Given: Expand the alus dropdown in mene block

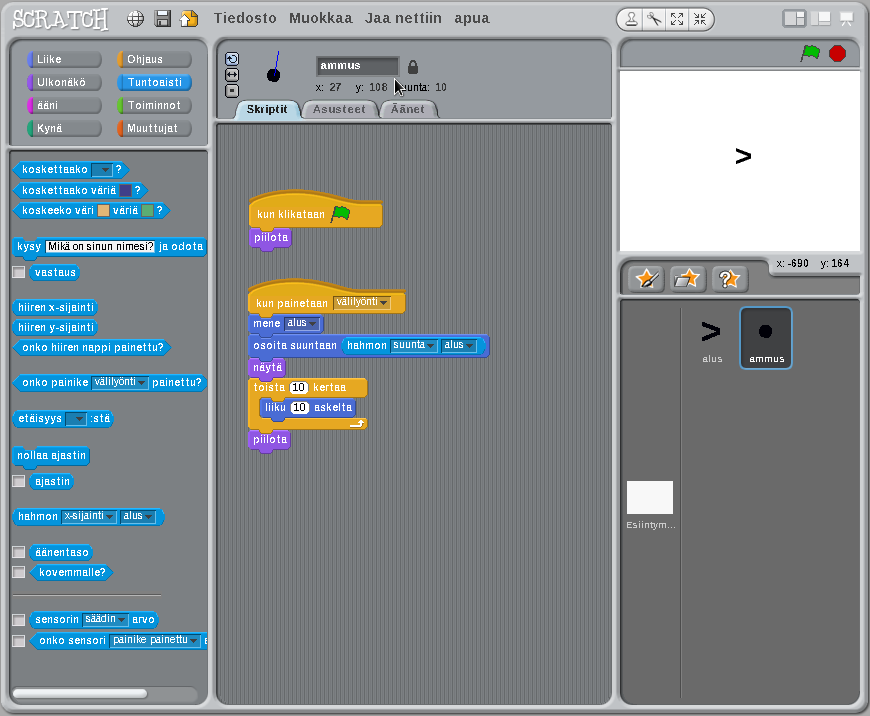Looking at the screenshot, I should (x=313, y=324).
